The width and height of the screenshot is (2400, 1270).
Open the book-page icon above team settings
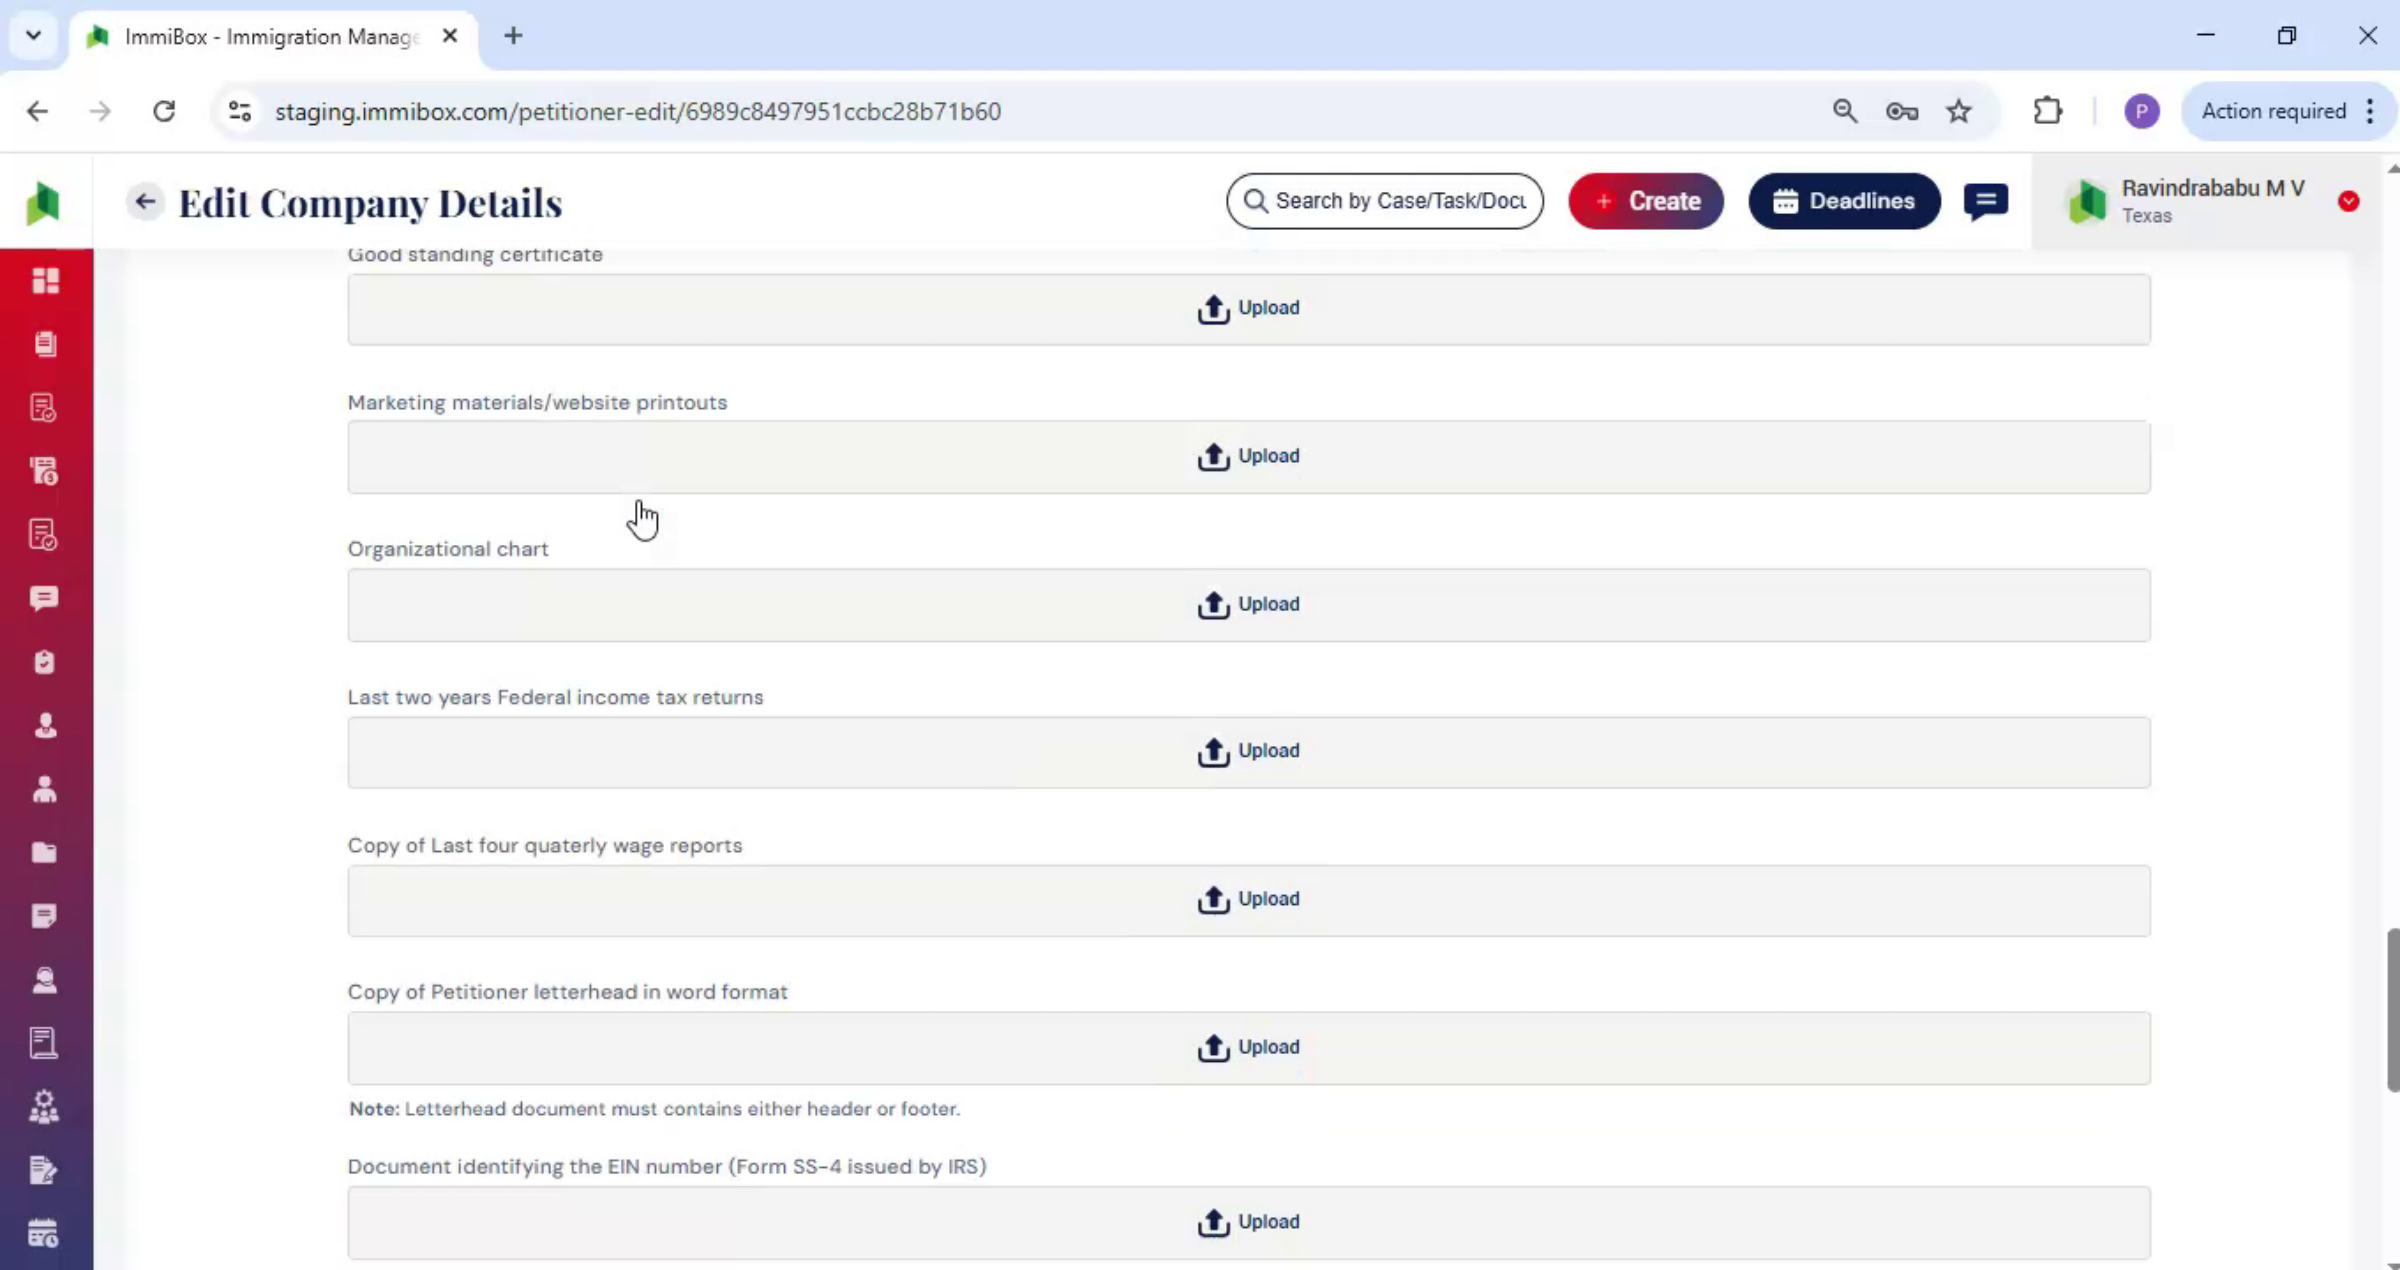tap(45, 1043)
